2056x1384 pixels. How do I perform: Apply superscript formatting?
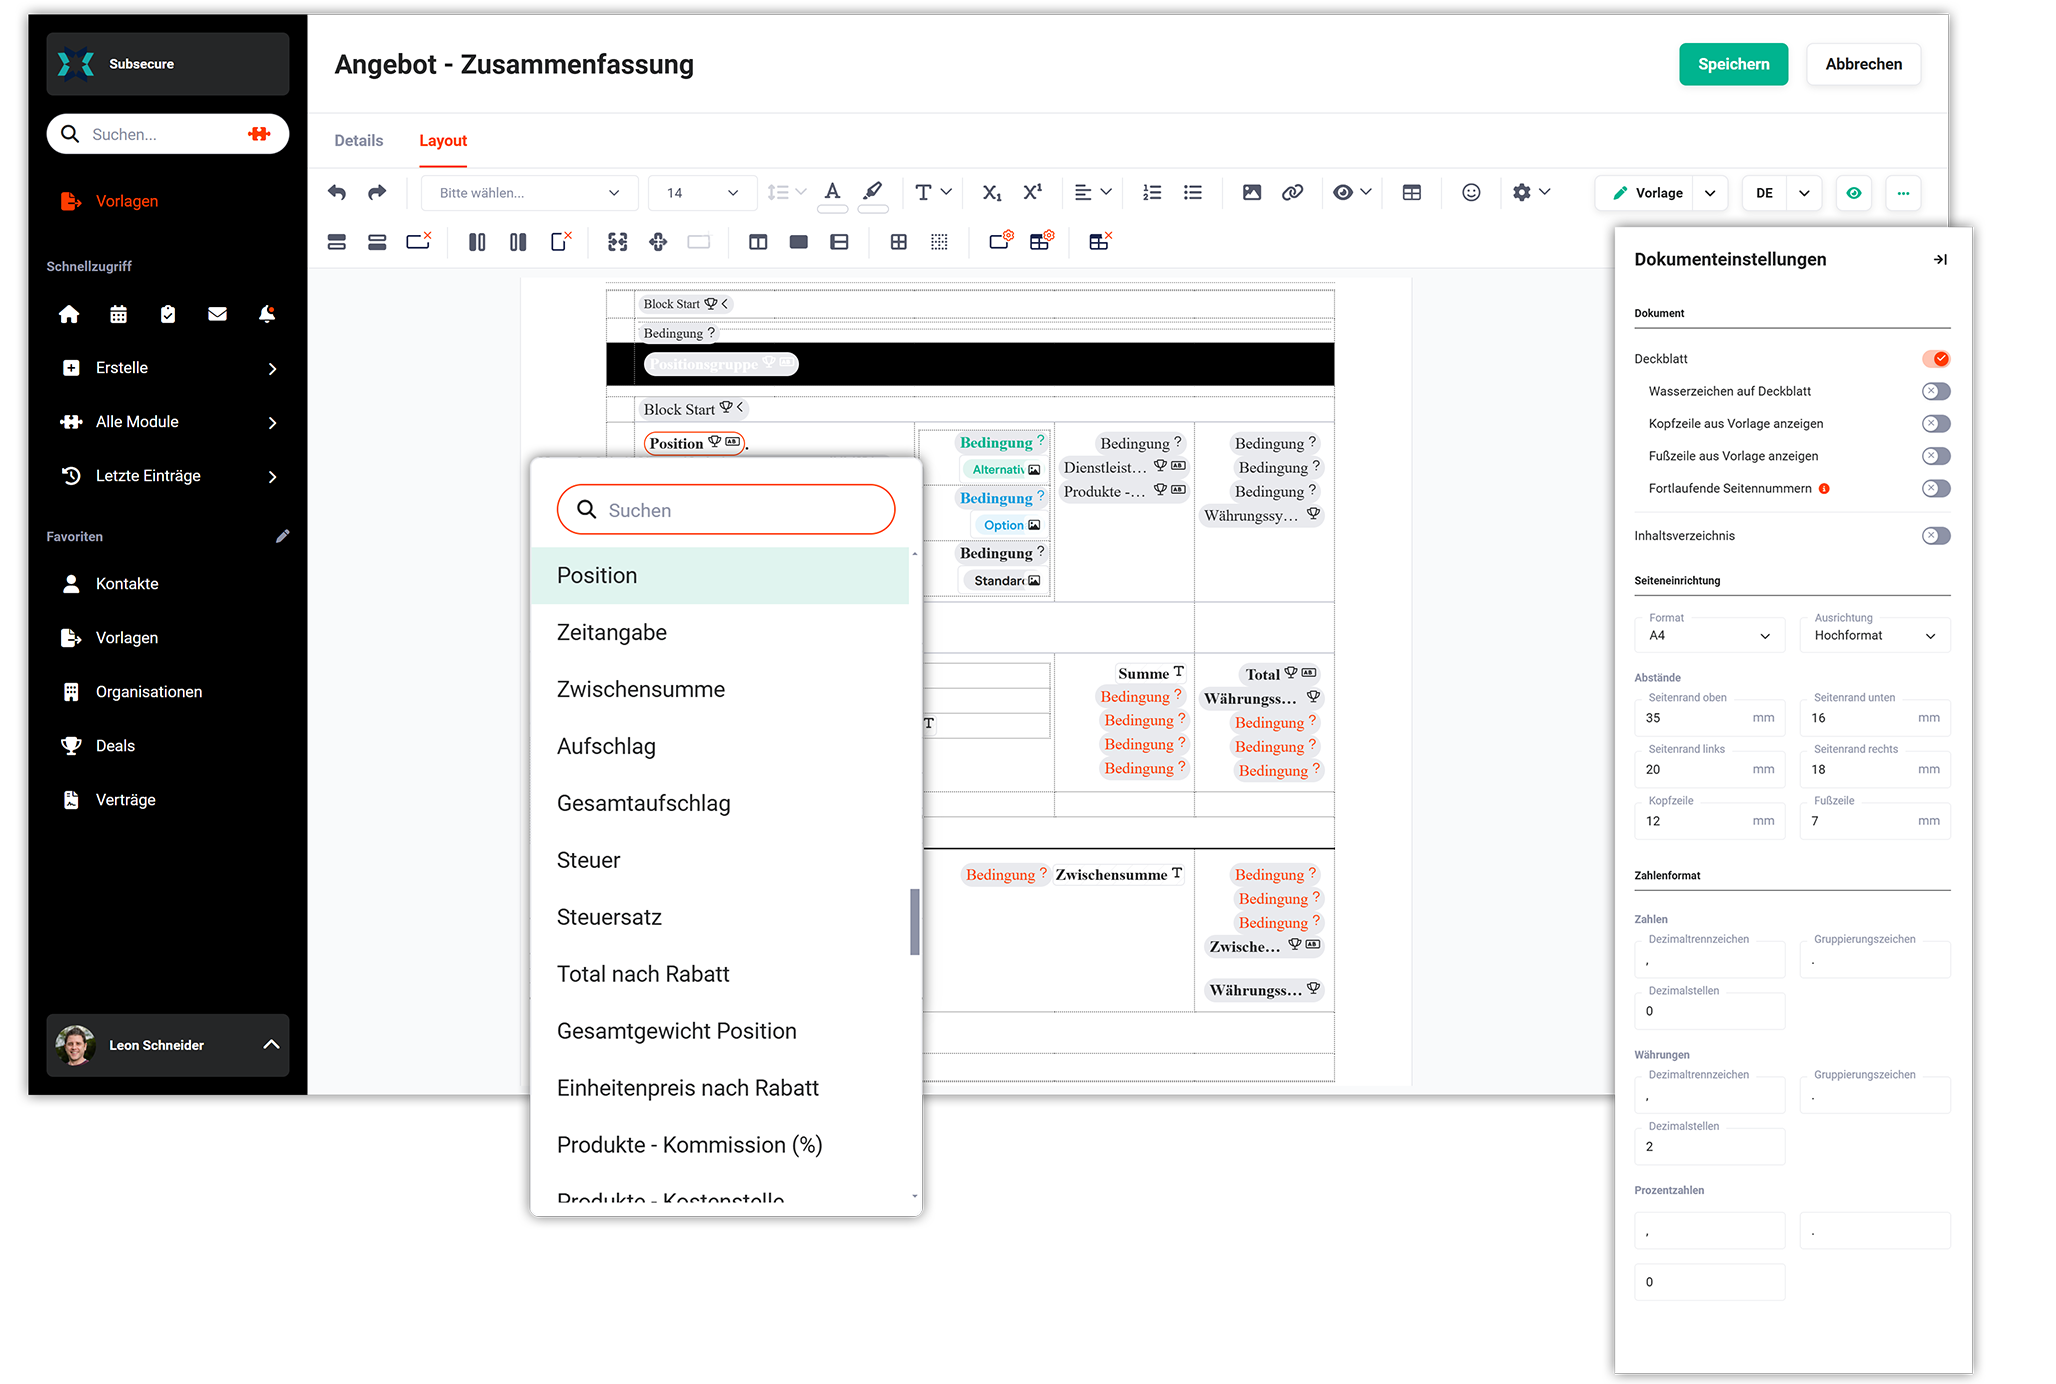(1033, 192)
